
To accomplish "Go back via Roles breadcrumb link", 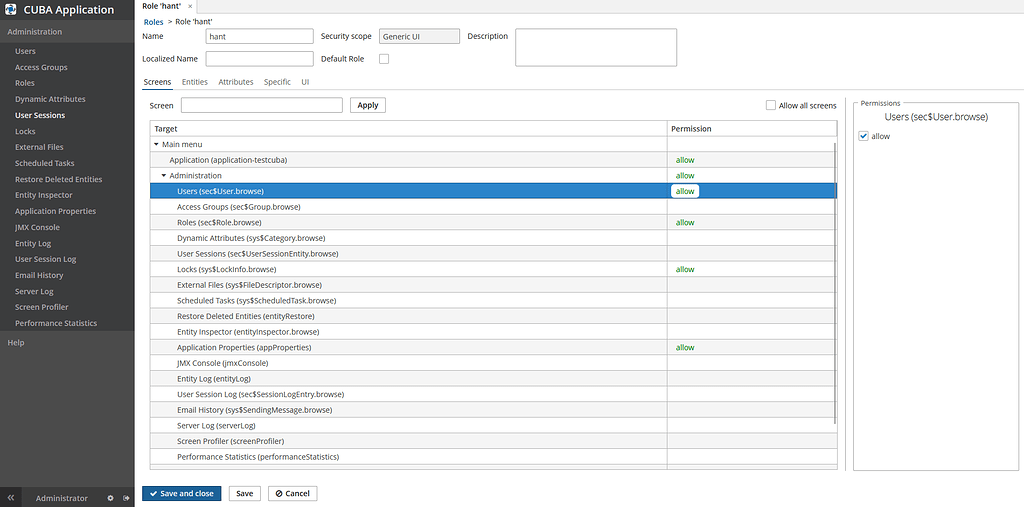I will point(153,22).
